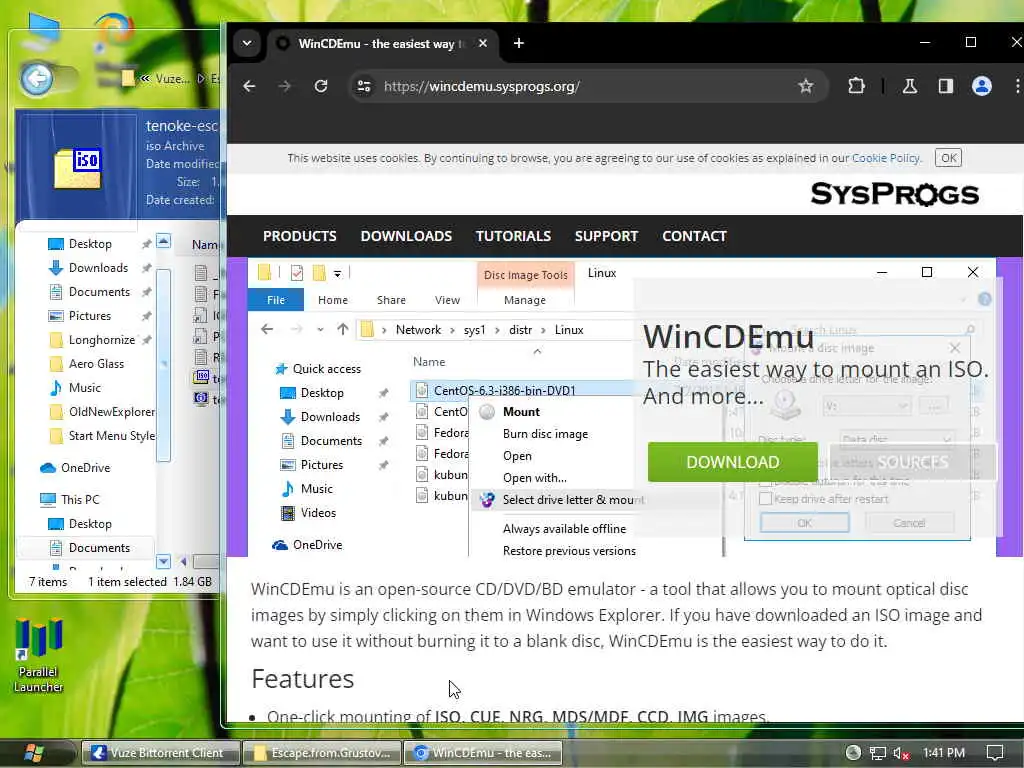Switch to Escape.from.Grustov taskbar button
1024x768 pixels.
(321, 753)
